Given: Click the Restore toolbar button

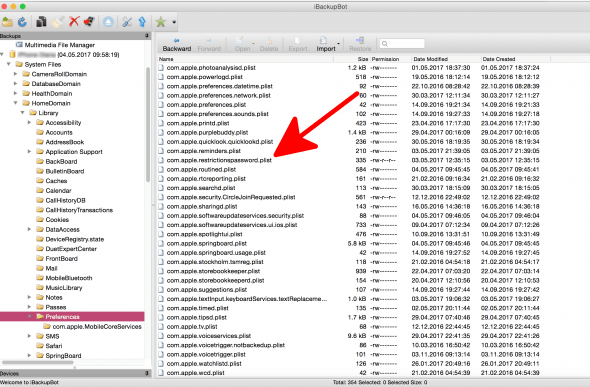Looking at the screenshot, I should point(360,45).
